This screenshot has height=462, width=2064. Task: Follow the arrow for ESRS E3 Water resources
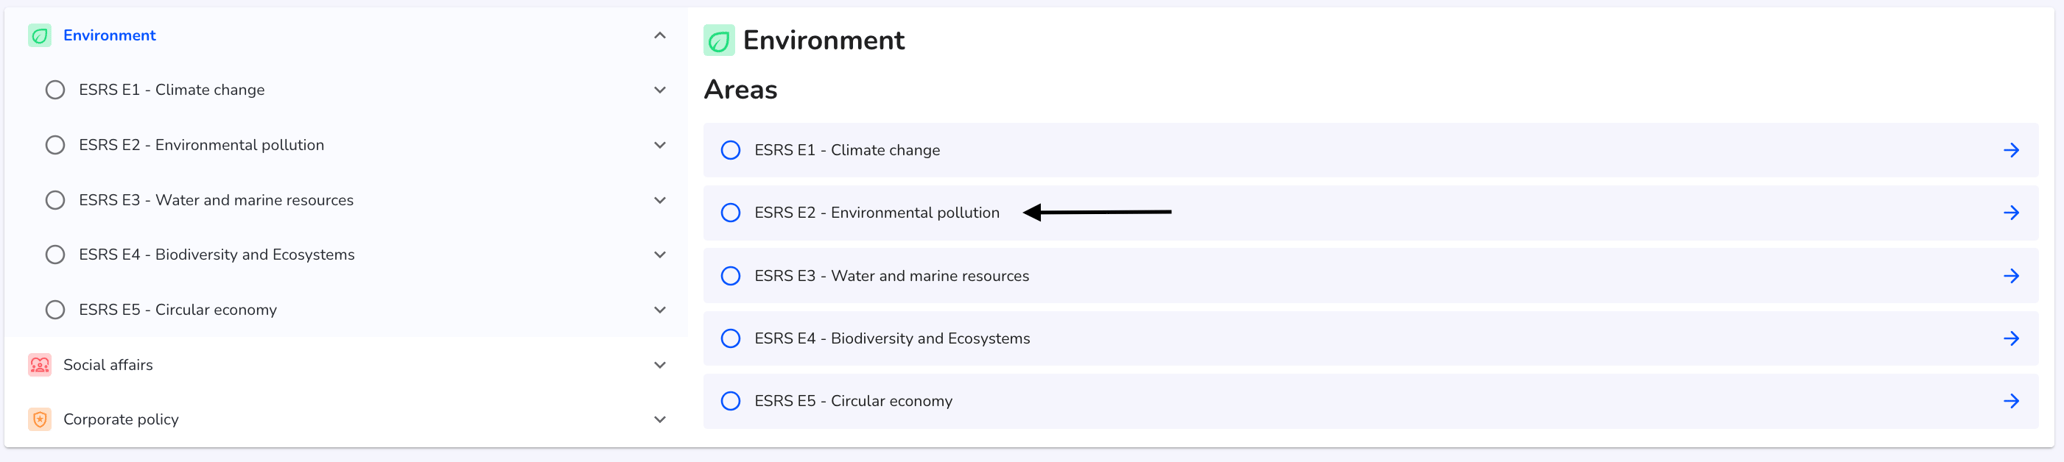tap(2011, 276)
